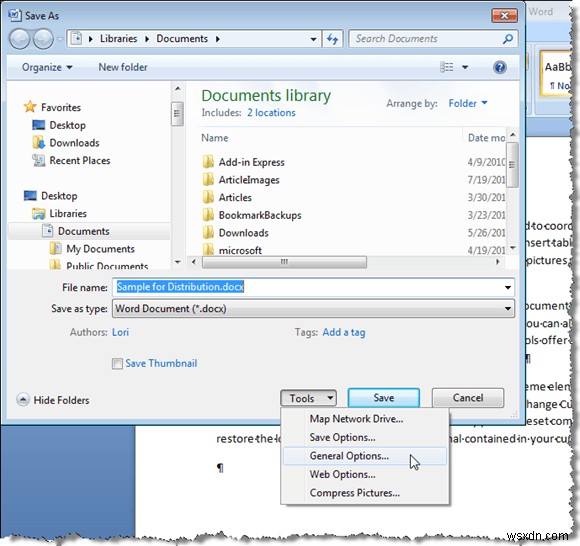Image resolution: width=580 pixels, height=546 pixels.
Task: Select the Downloads folder row in file list
Action: pyautogui.click(x=243, y=233)
